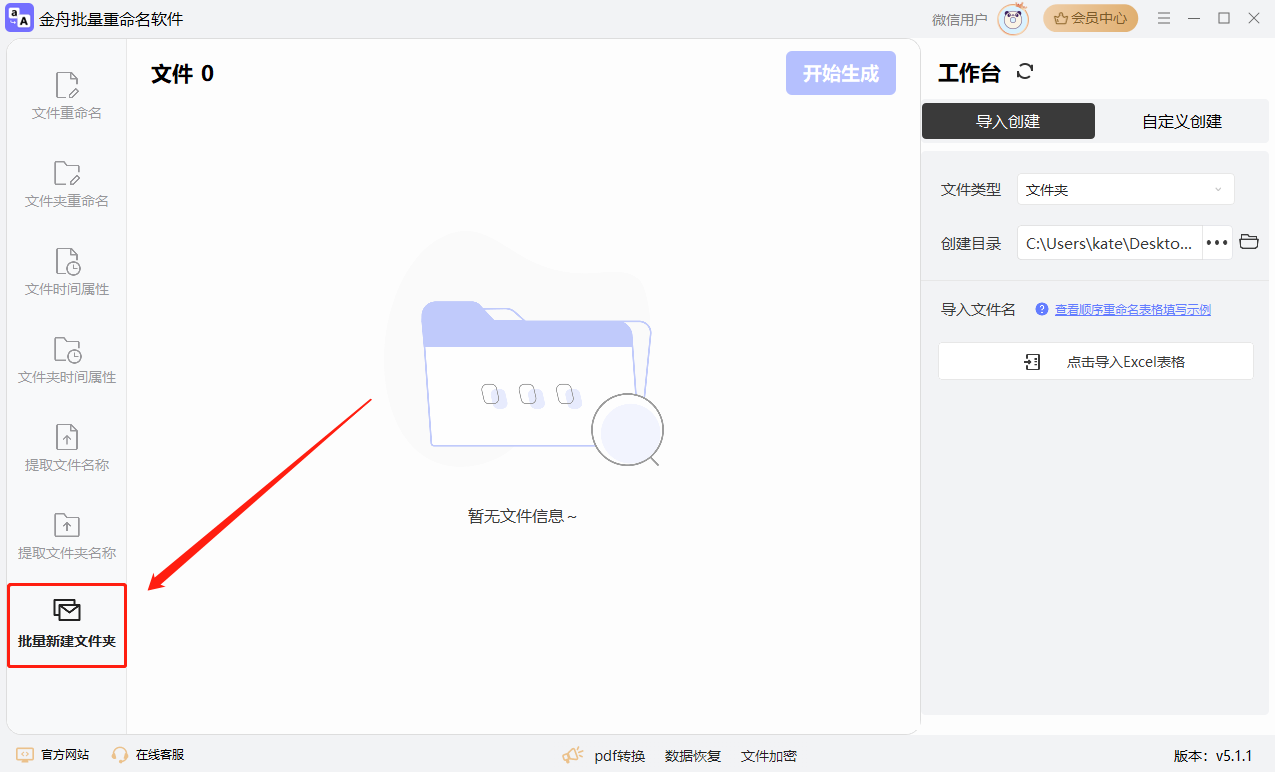
Task: Open the 查看顺序重命名表格填写示例 link
Action: [x=1132, y=310]
